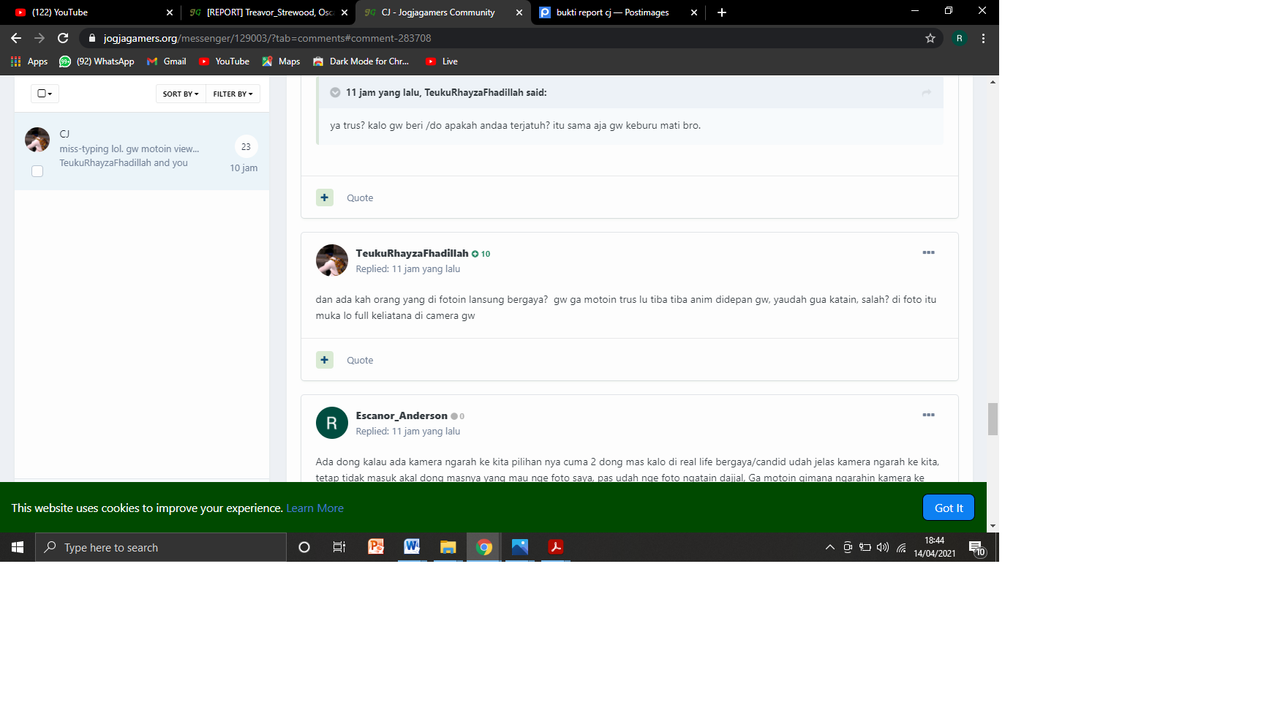Click the page vertical scrollbar thumb

click(x=992, y=419)
